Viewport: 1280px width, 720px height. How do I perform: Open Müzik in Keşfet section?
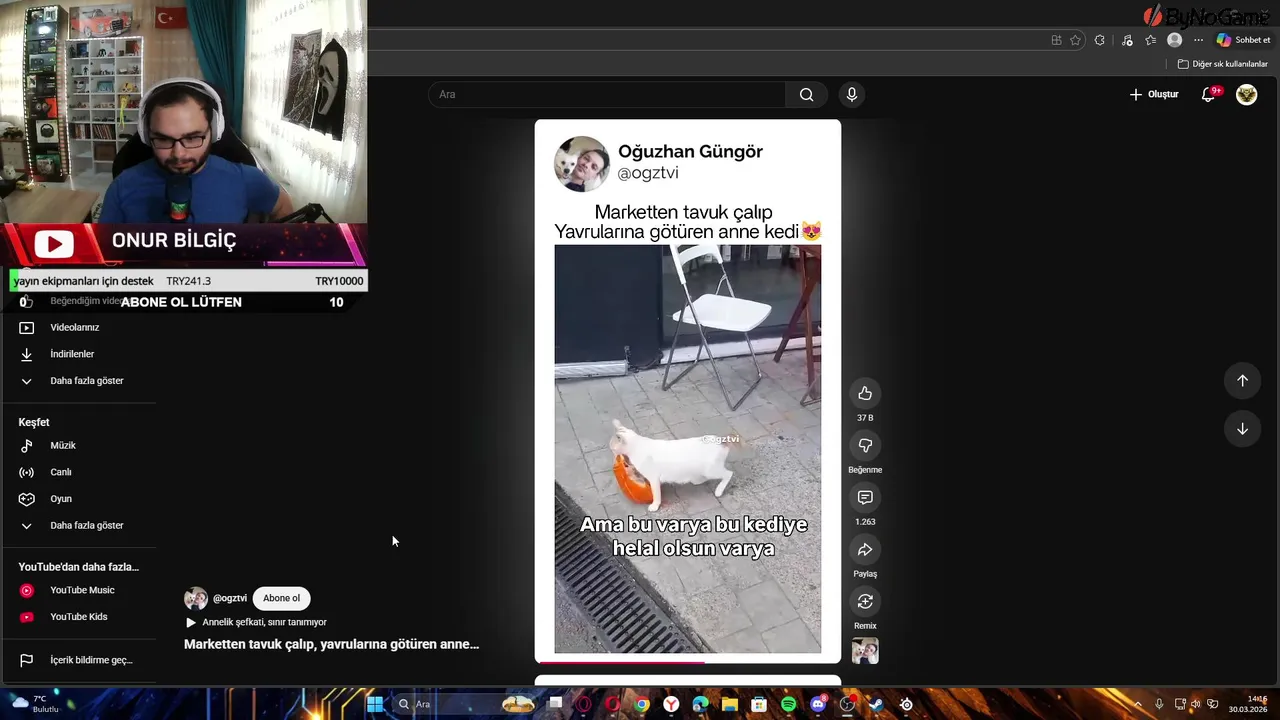pyautogui.click(x=63, y=445)
